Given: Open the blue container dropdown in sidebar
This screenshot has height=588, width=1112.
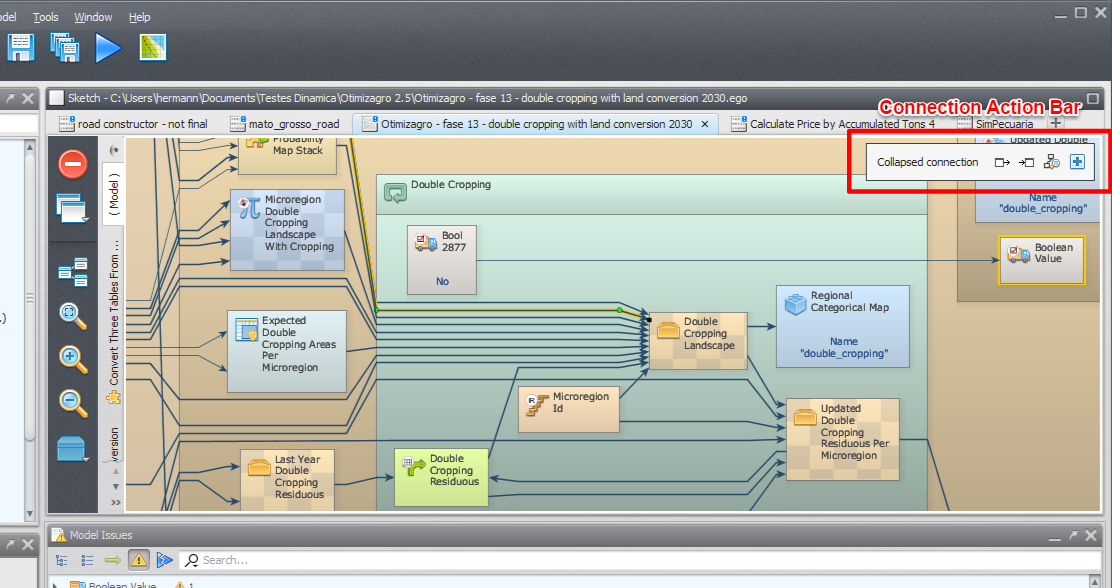Looking at the screenshot, I should point(73,450).
